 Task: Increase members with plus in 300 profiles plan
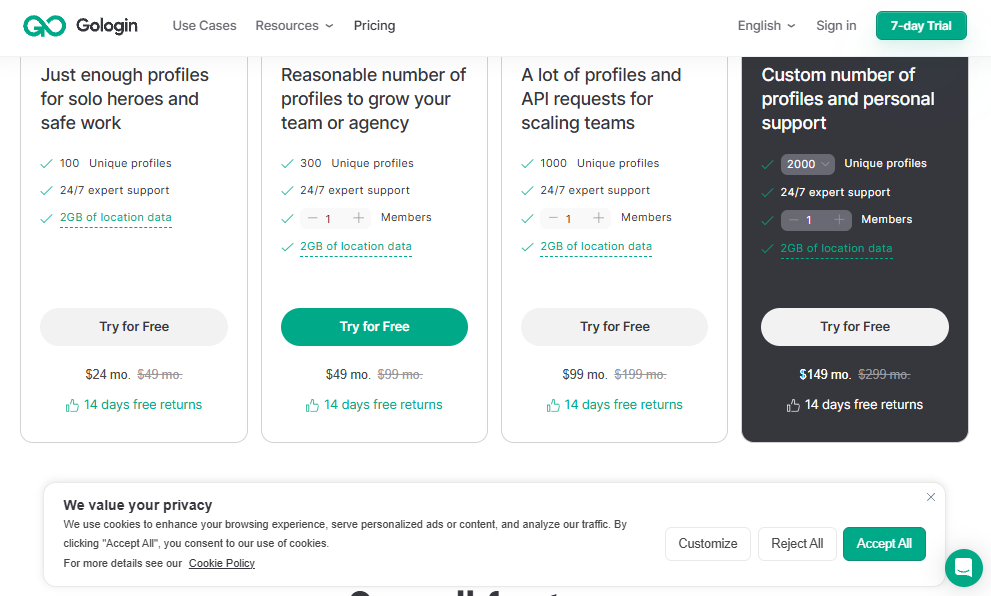(x=358, y=218)
